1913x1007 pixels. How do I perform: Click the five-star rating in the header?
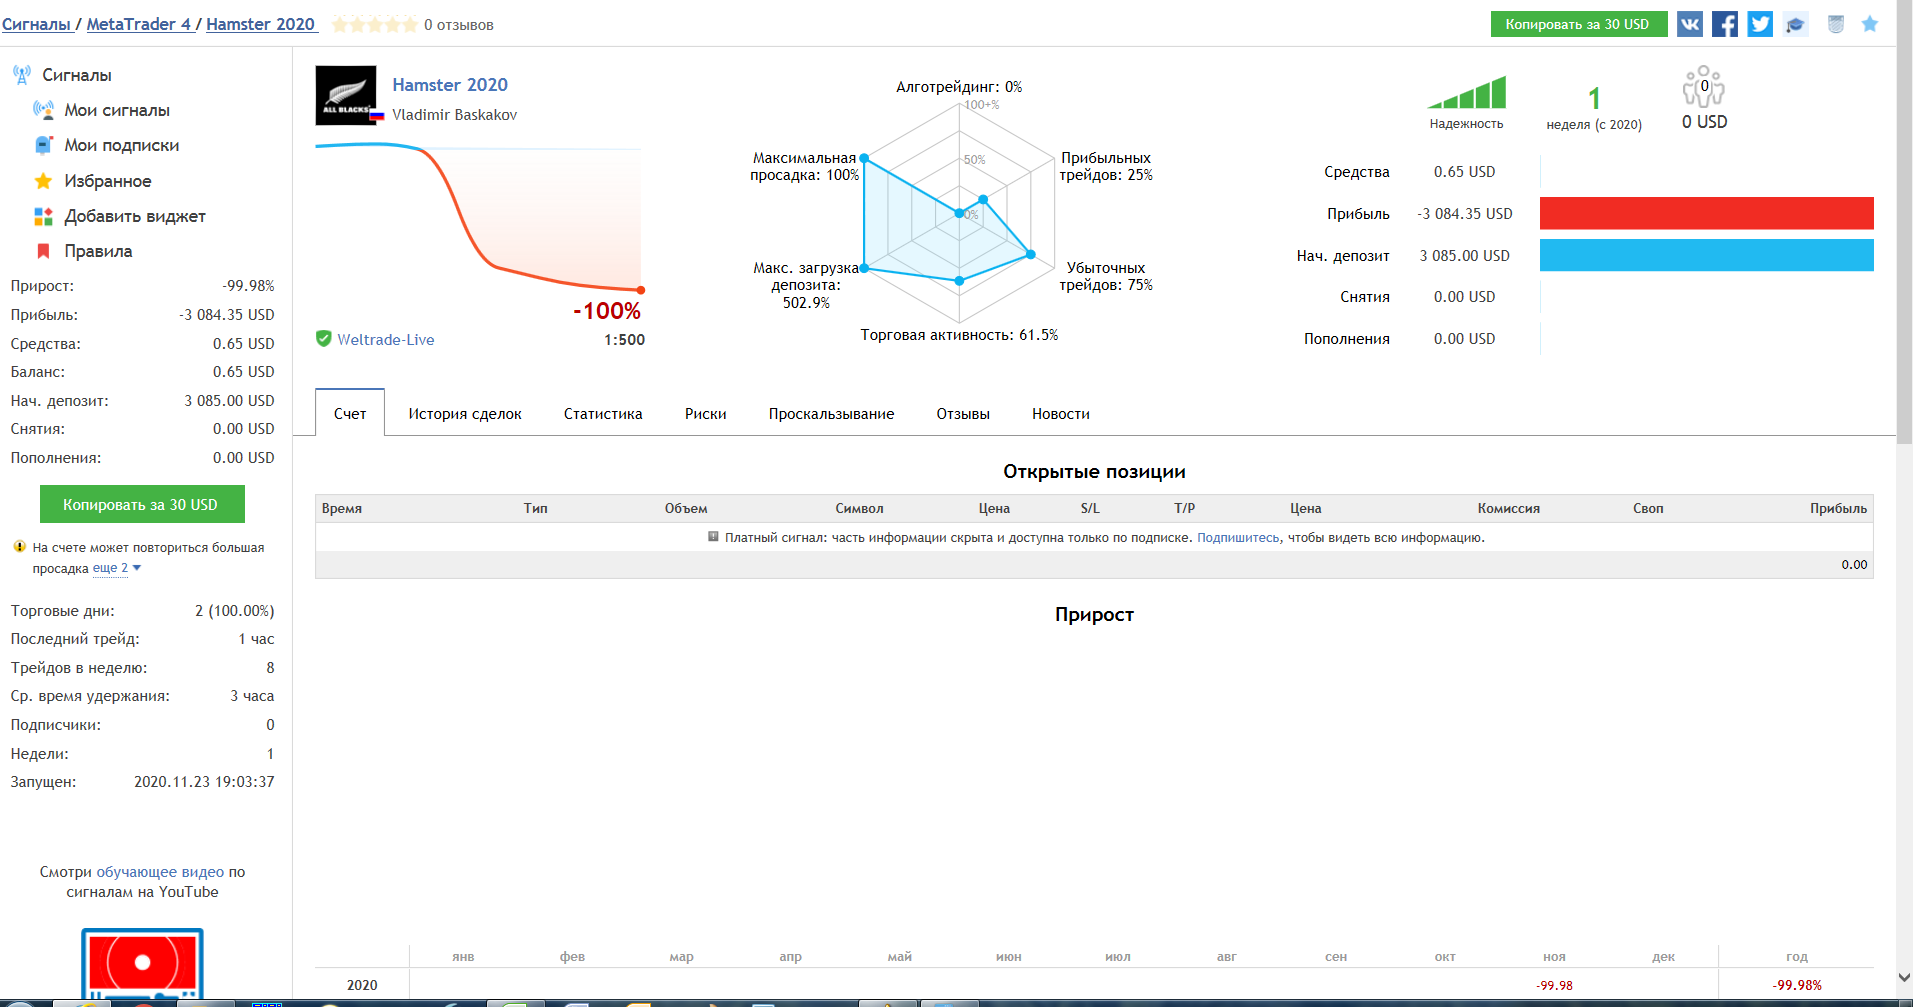(x=375, y=24)
